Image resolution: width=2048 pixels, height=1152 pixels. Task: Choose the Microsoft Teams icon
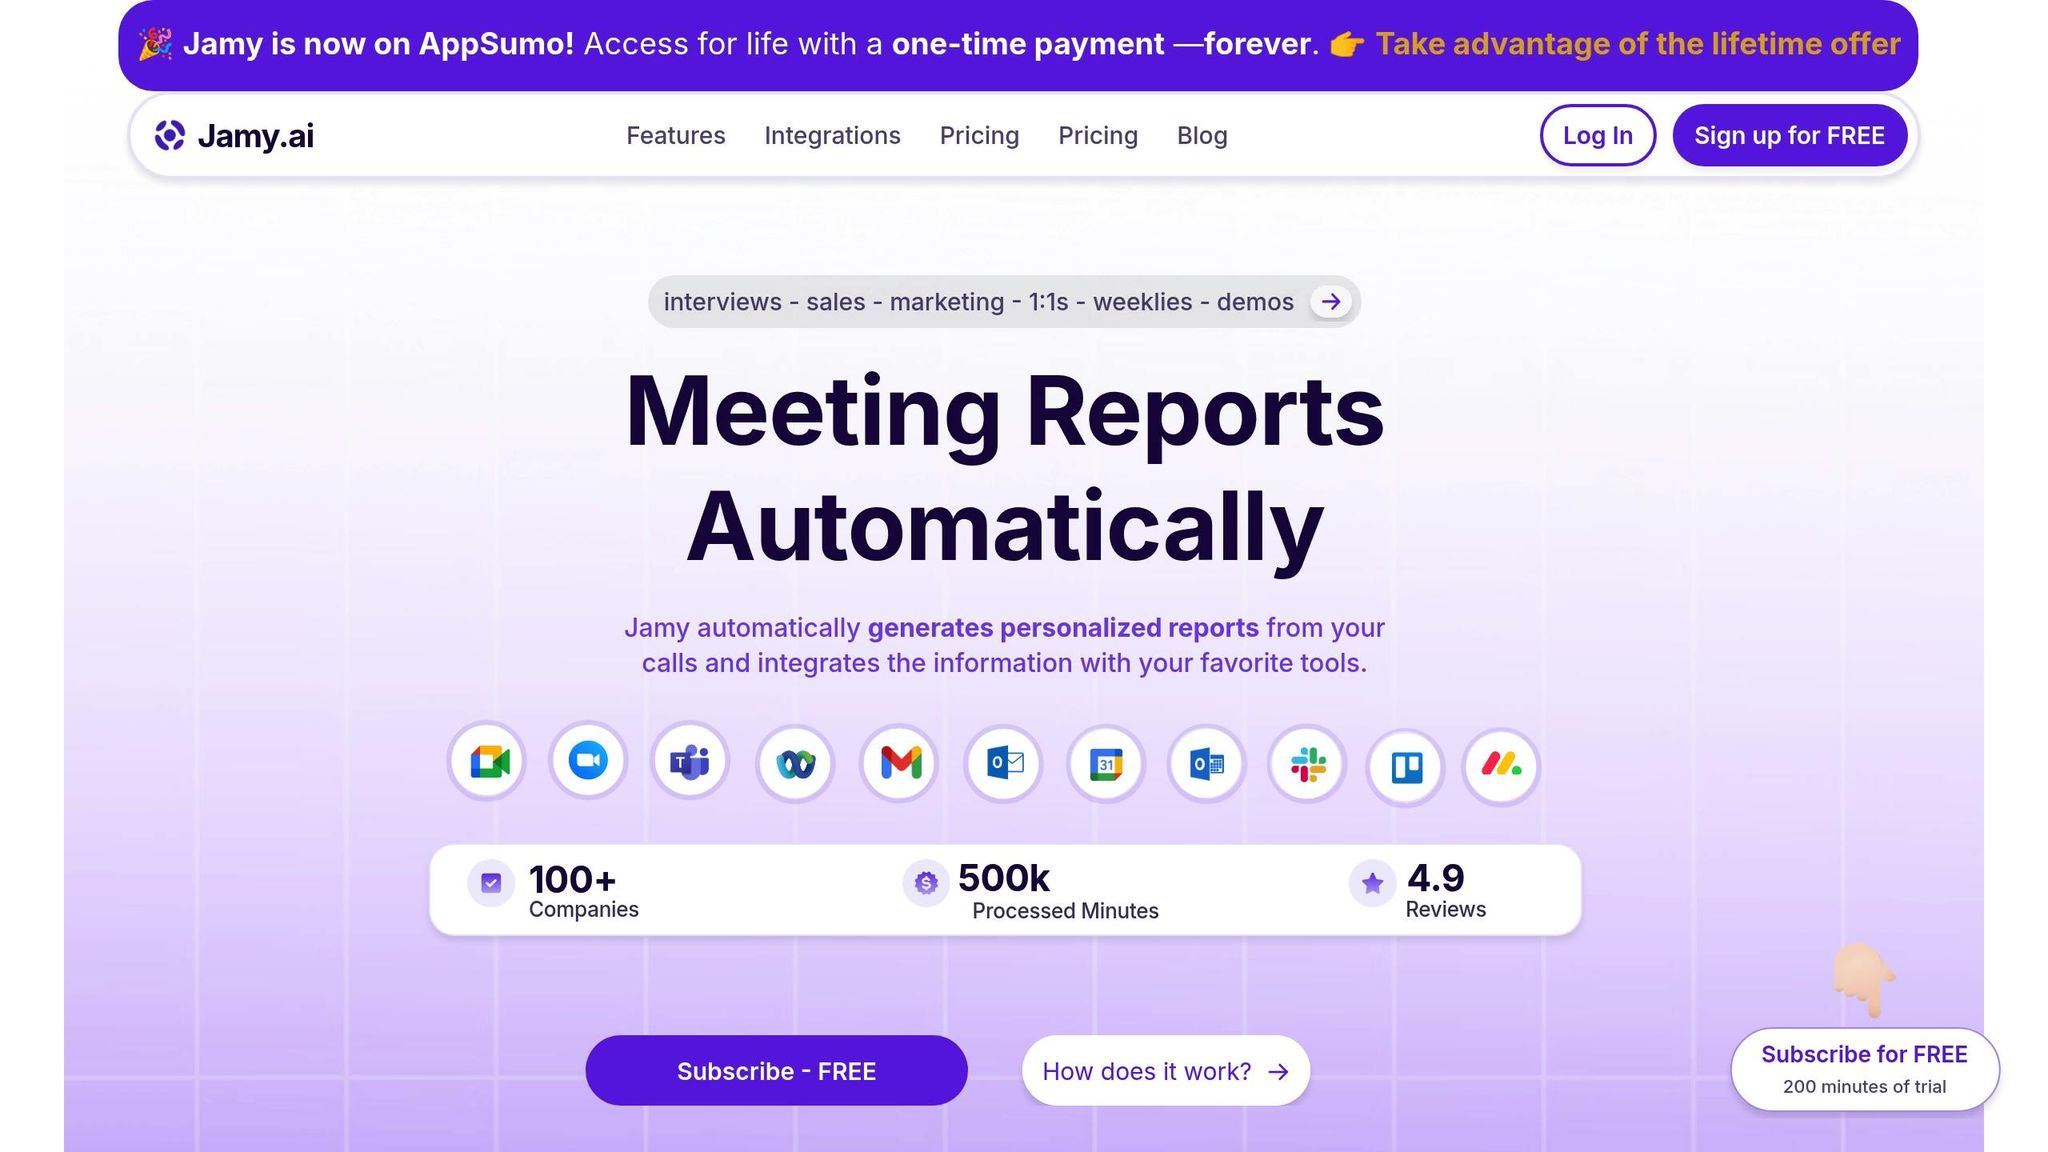[x=690, y=762]
